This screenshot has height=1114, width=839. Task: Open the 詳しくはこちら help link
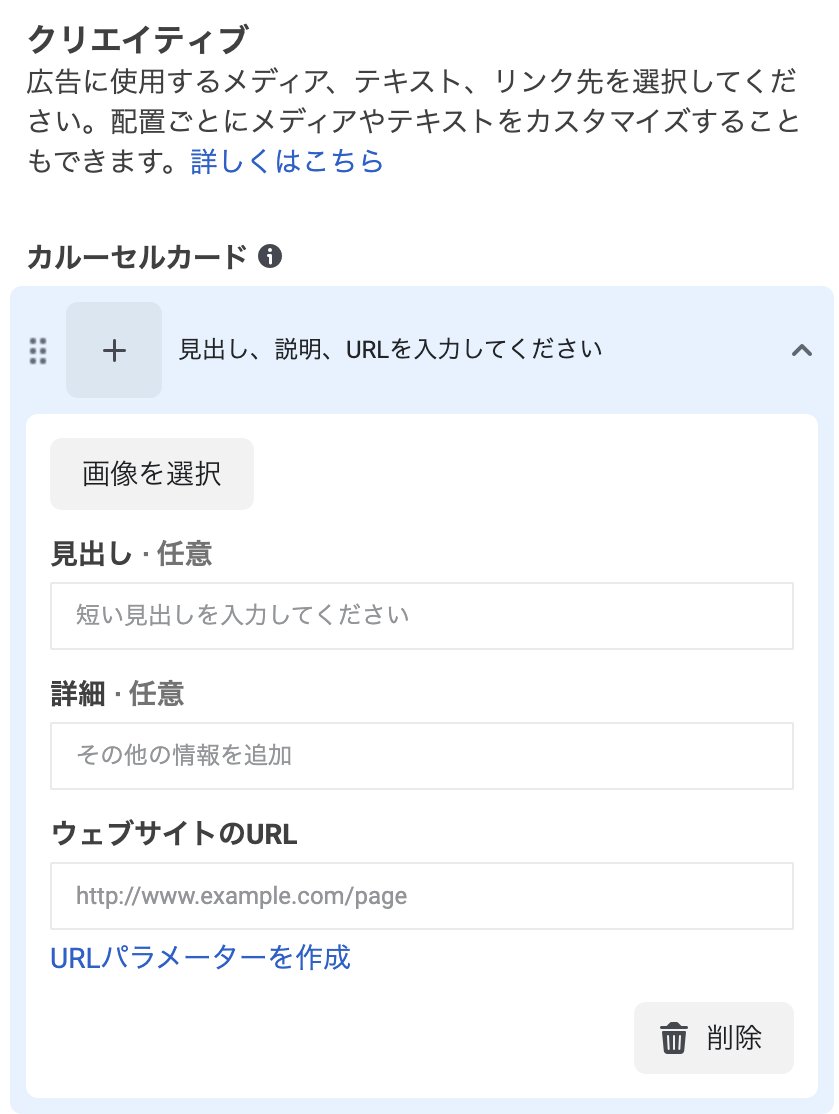pos(285,161)
